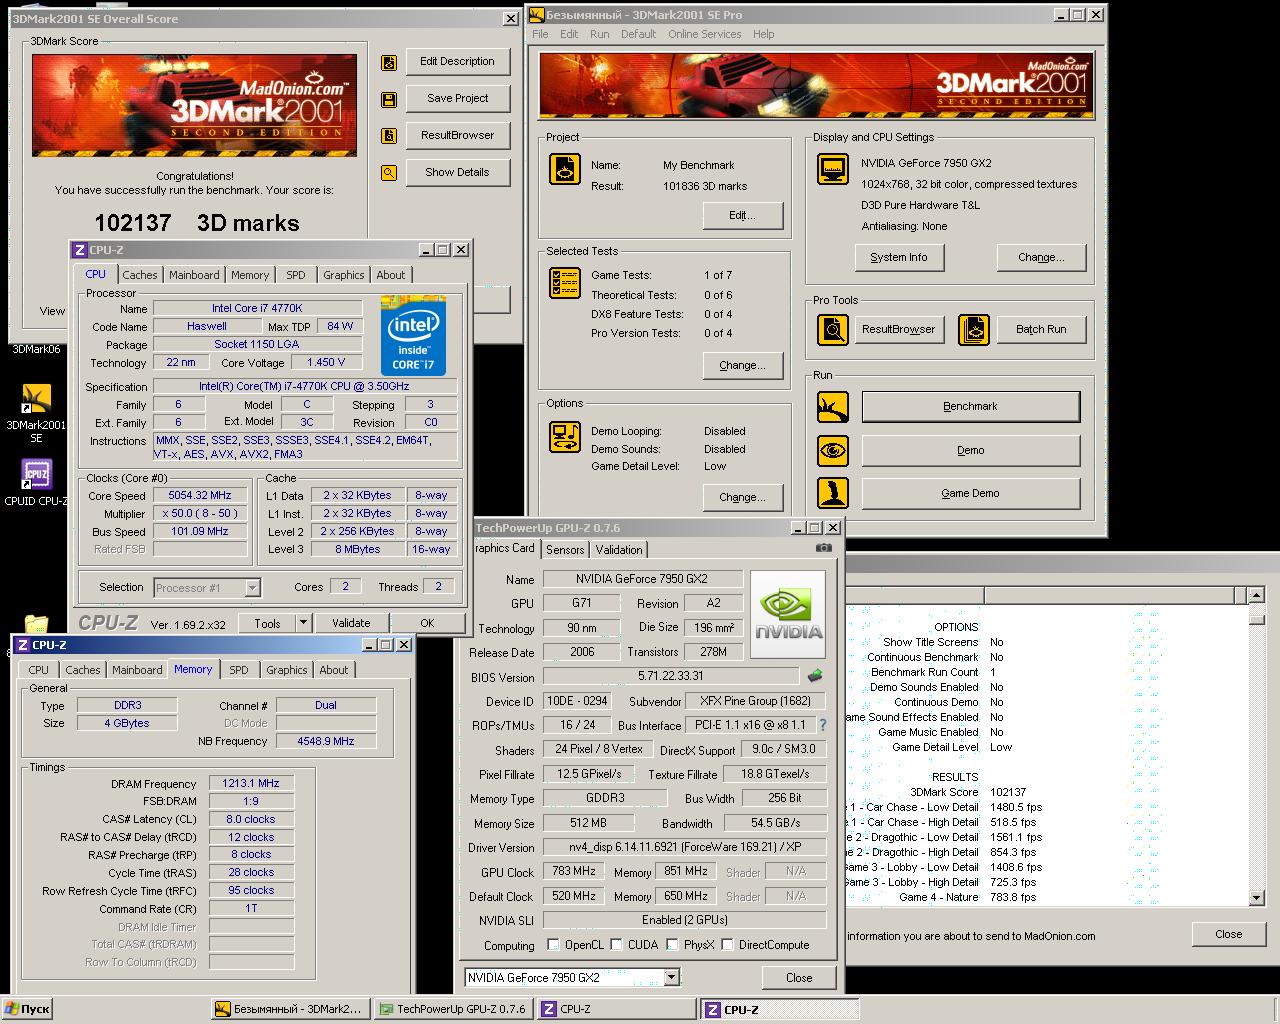The width and height of the screenshot is (1280, 1024).
Task: Click the Demo button
Action: click(x=970, y=451)
